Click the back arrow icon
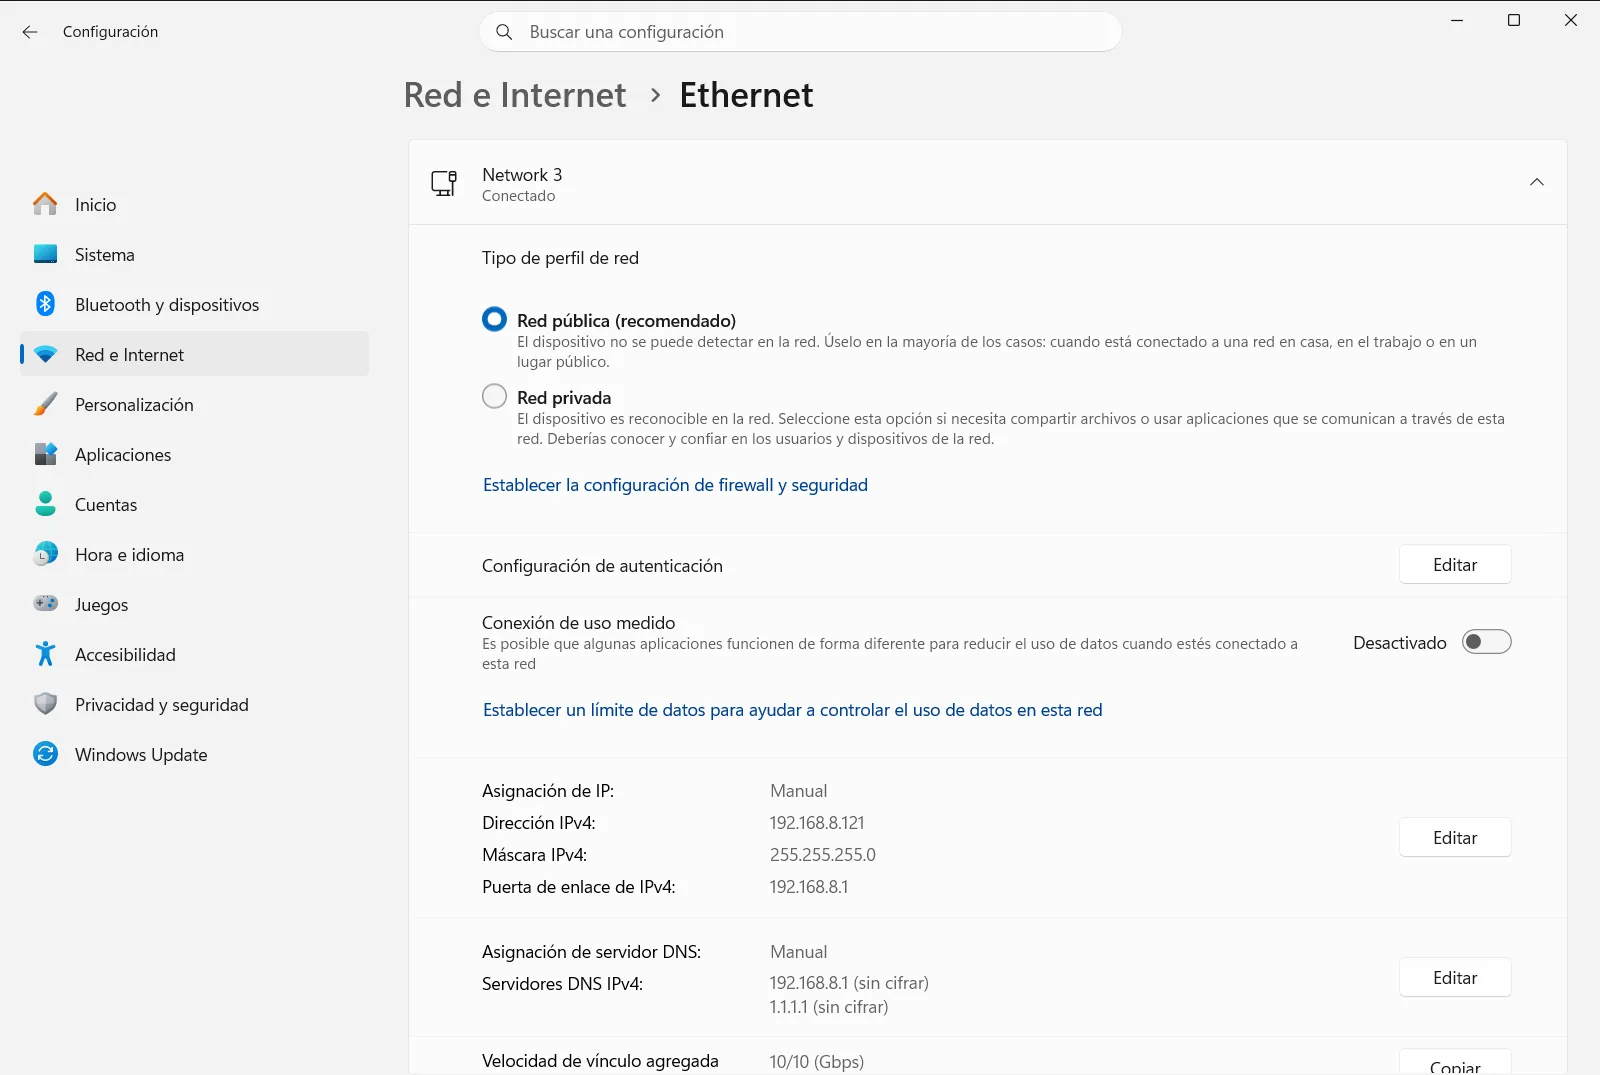 point(30,32)
